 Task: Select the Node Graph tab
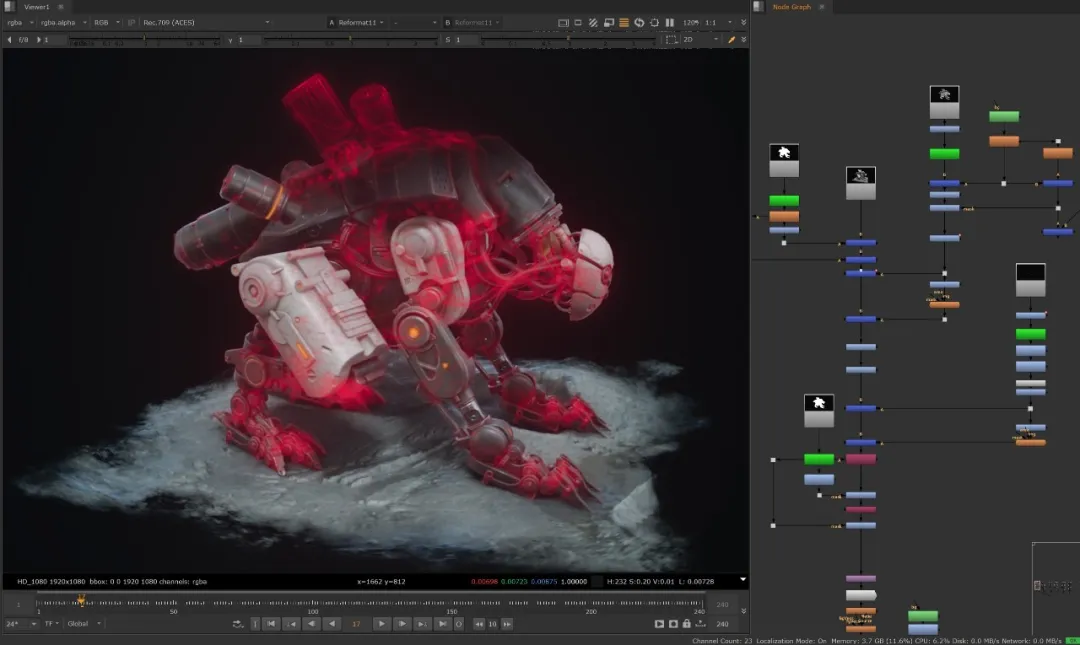pos(792,6)
